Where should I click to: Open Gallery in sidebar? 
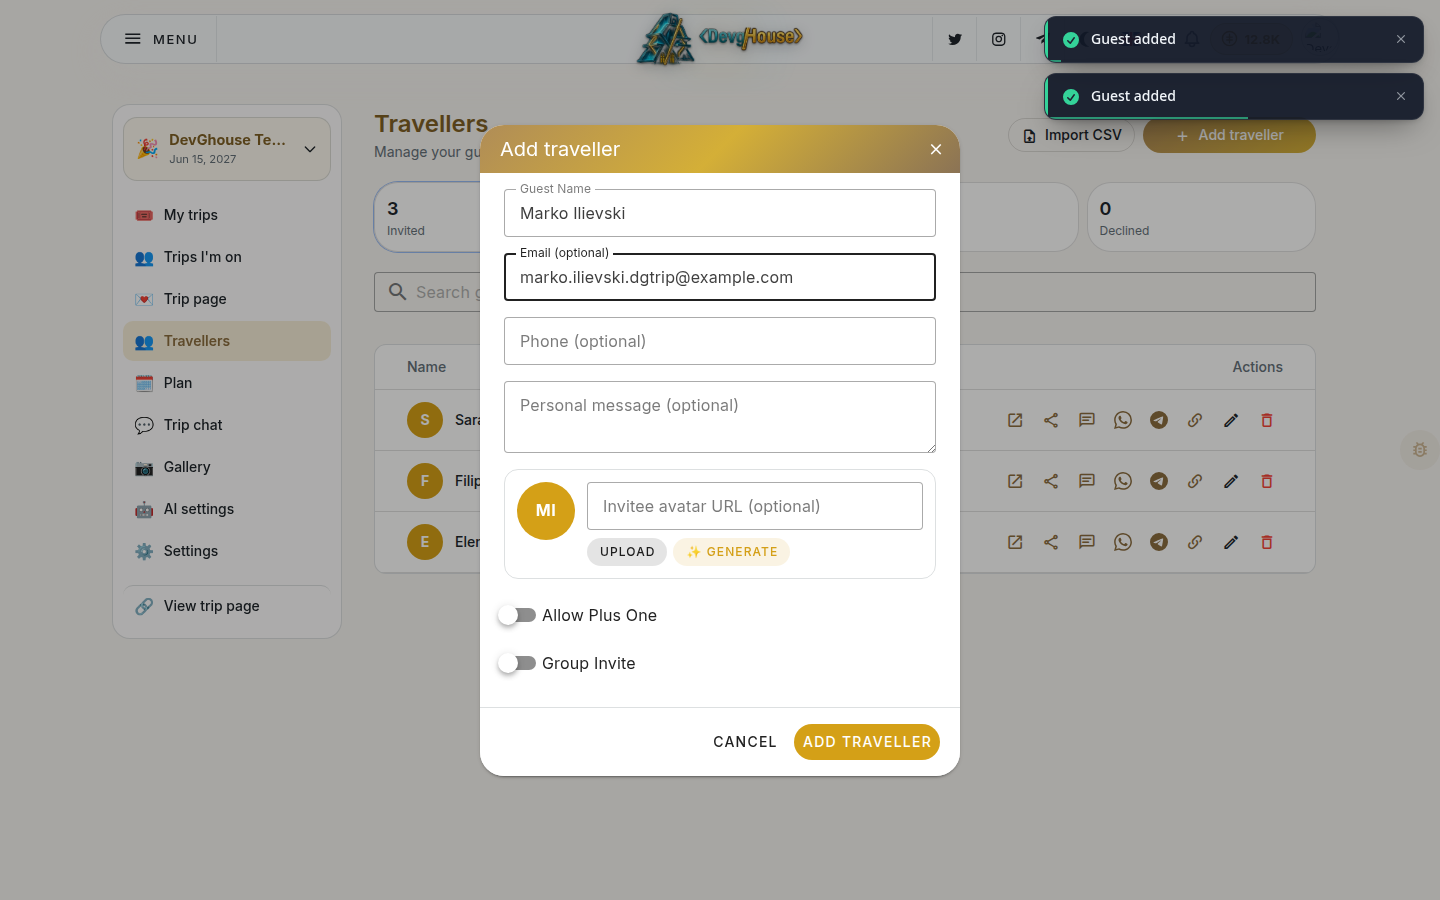[x=227, y=467]
